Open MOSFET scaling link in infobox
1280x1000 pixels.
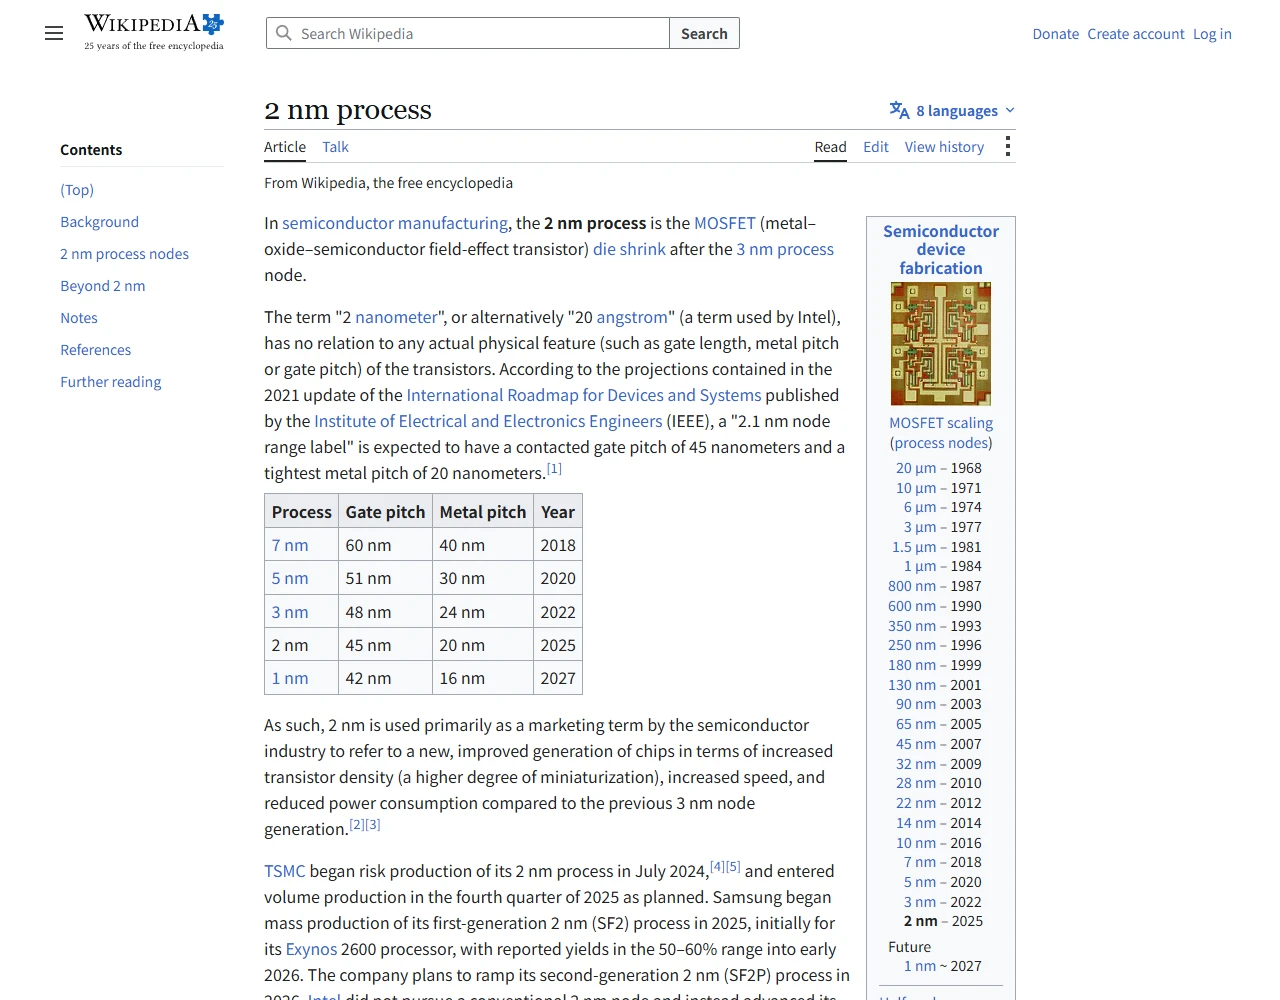(x=941, y=423)
